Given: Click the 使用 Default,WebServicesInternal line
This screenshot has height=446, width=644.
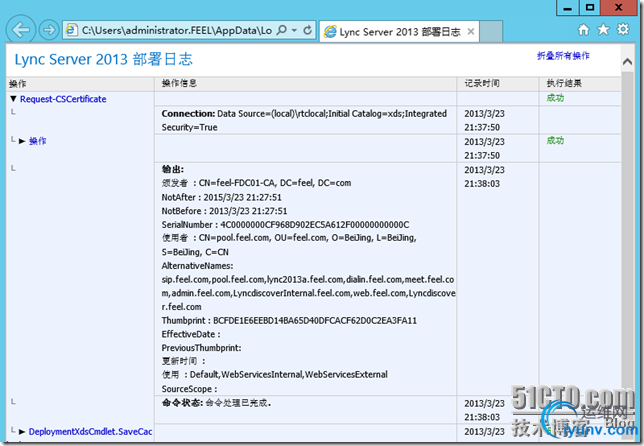Looking at the screenshot, I should (x=275, y=375).
